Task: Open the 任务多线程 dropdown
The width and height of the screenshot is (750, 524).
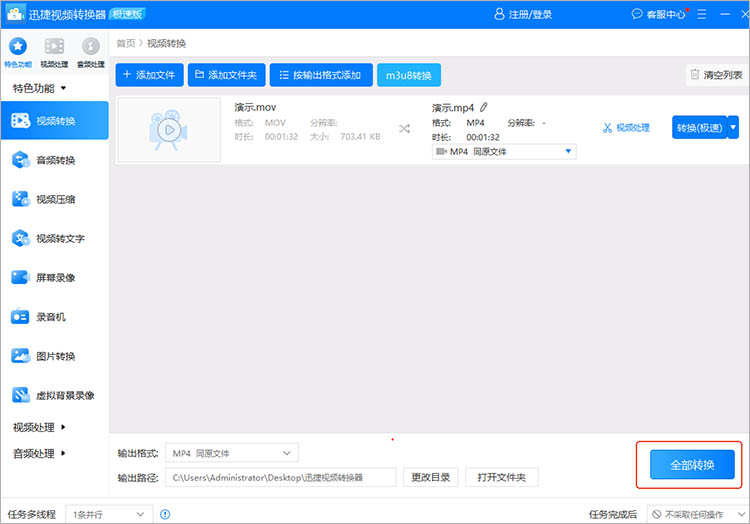Action: tap(109, 514)
